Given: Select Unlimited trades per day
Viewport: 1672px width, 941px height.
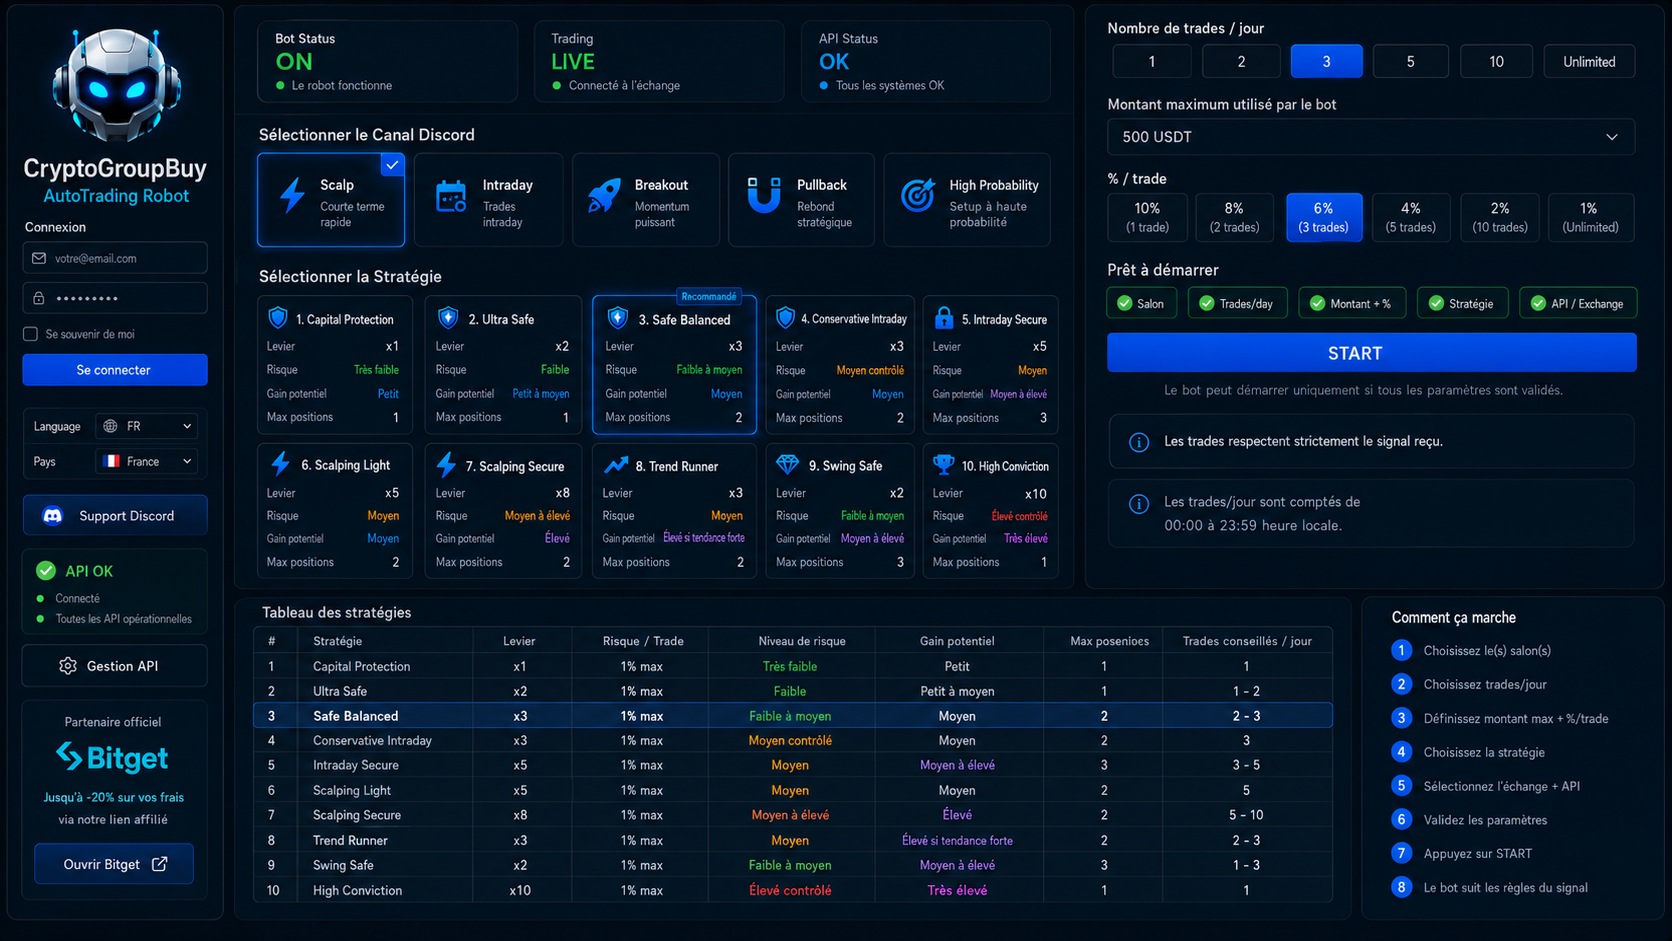Looking at the screenshot, I should 1589,61.
